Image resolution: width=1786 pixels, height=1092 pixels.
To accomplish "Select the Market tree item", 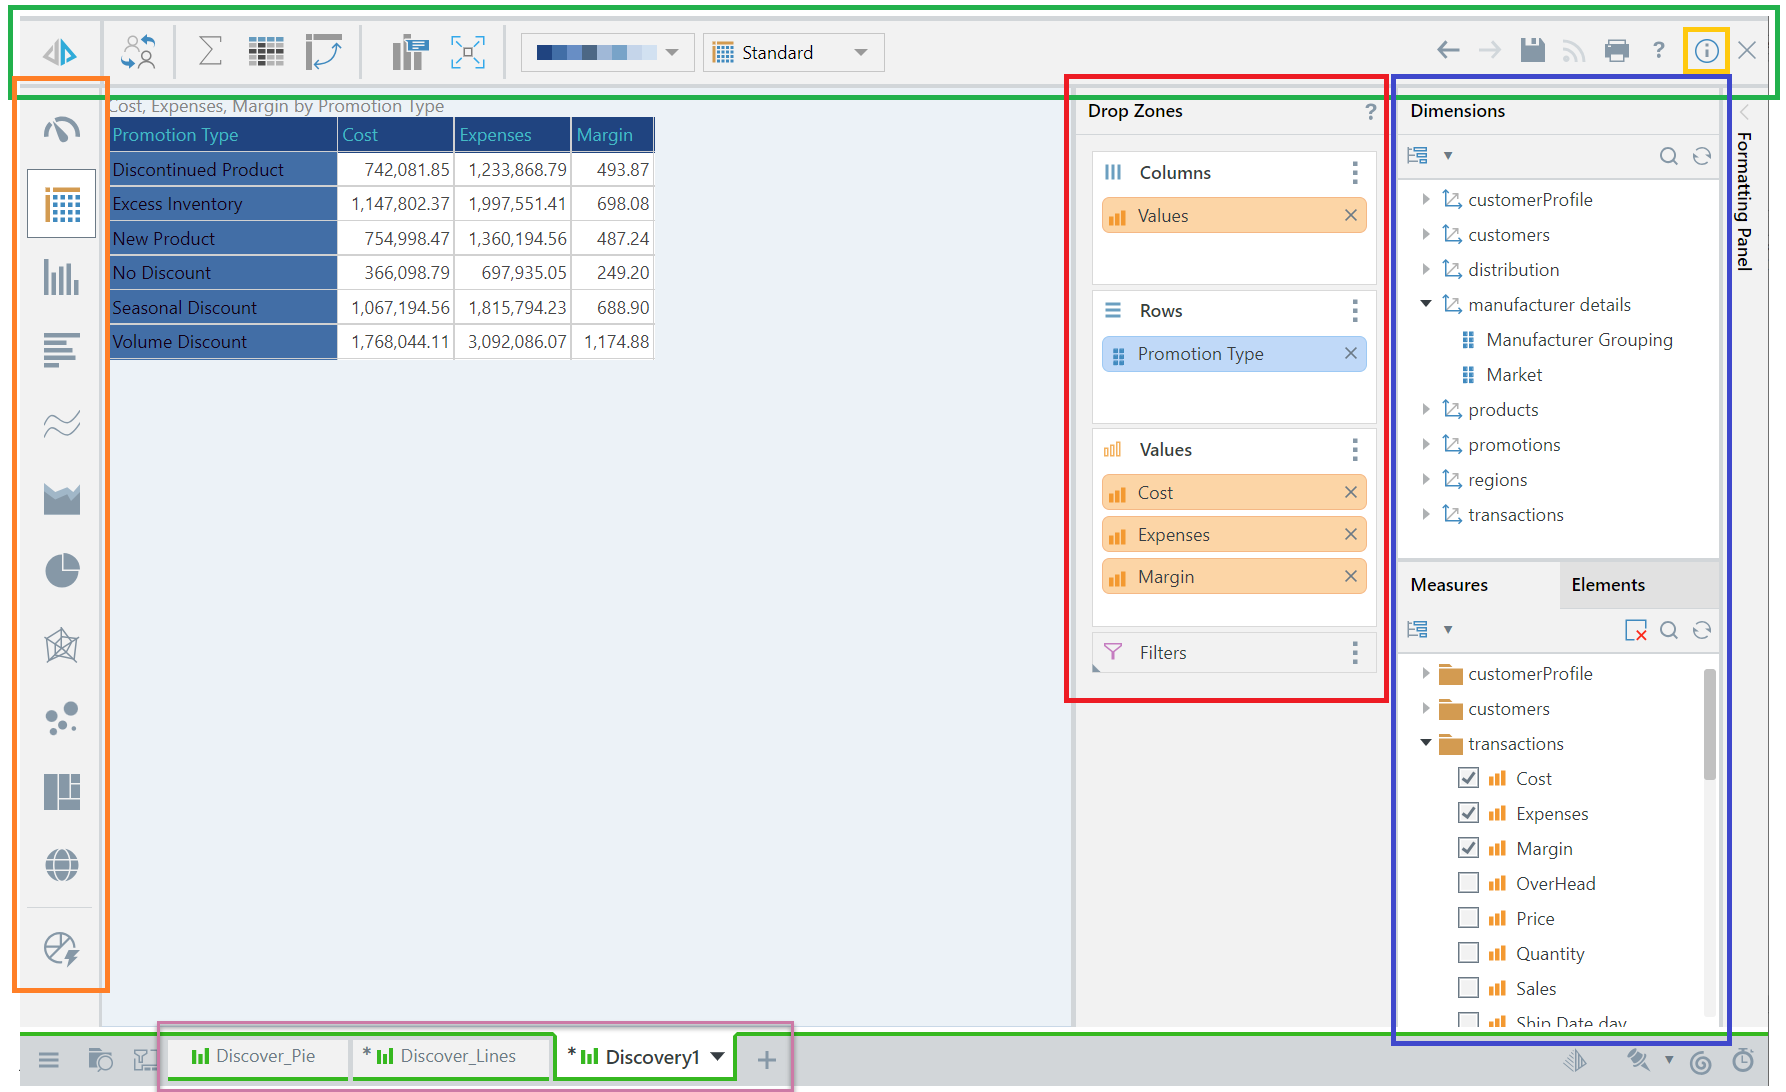I will click(1514, 374).
